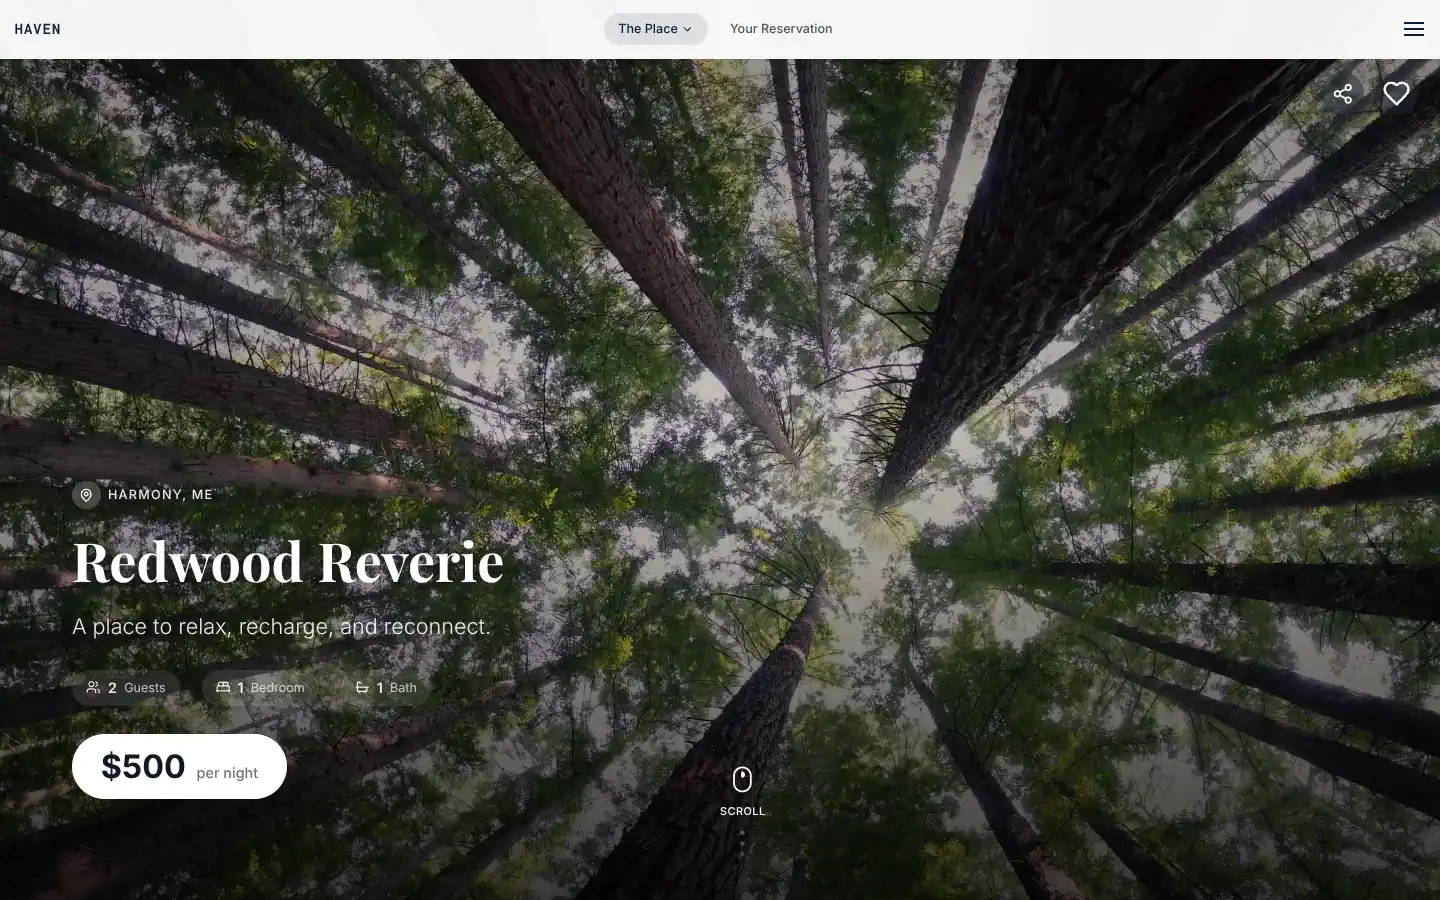The image size is (1440, 900).
Task: Expand The Place dropdown
Action: tap(655, 29)
